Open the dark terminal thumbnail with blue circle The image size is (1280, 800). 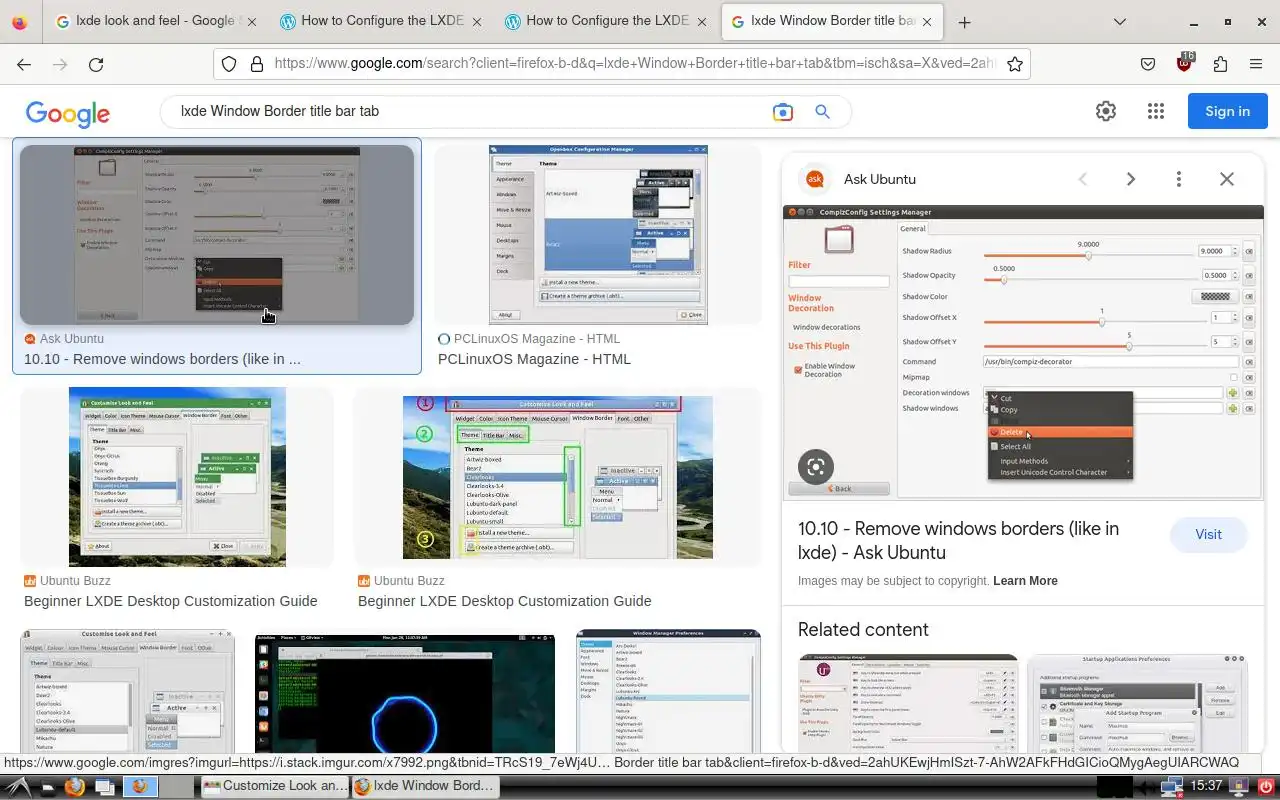(x=405, y=691)
